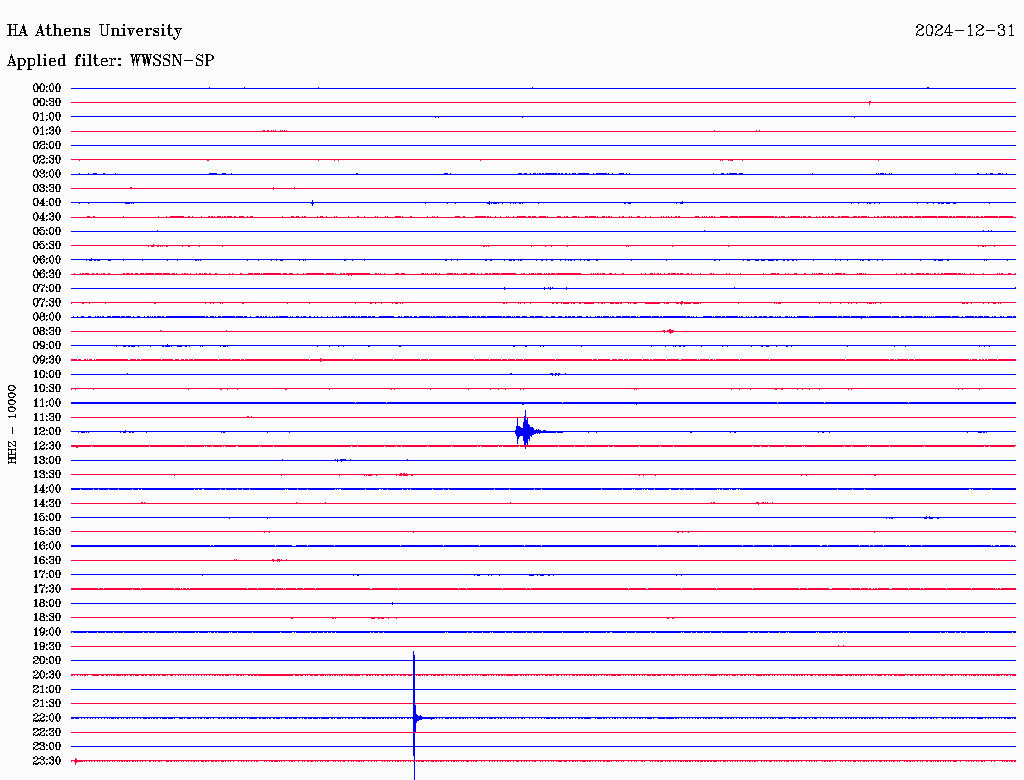Click the 19:30 time label

tap(47, 647)
